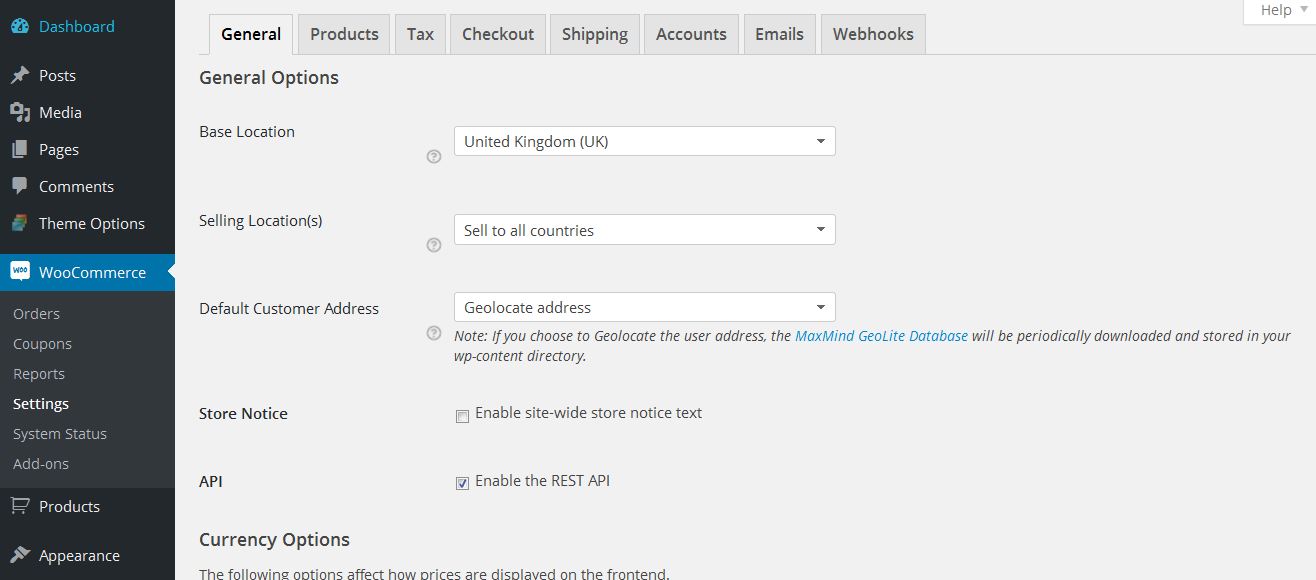Expand the Selling Location(s) dropdown

644,230
